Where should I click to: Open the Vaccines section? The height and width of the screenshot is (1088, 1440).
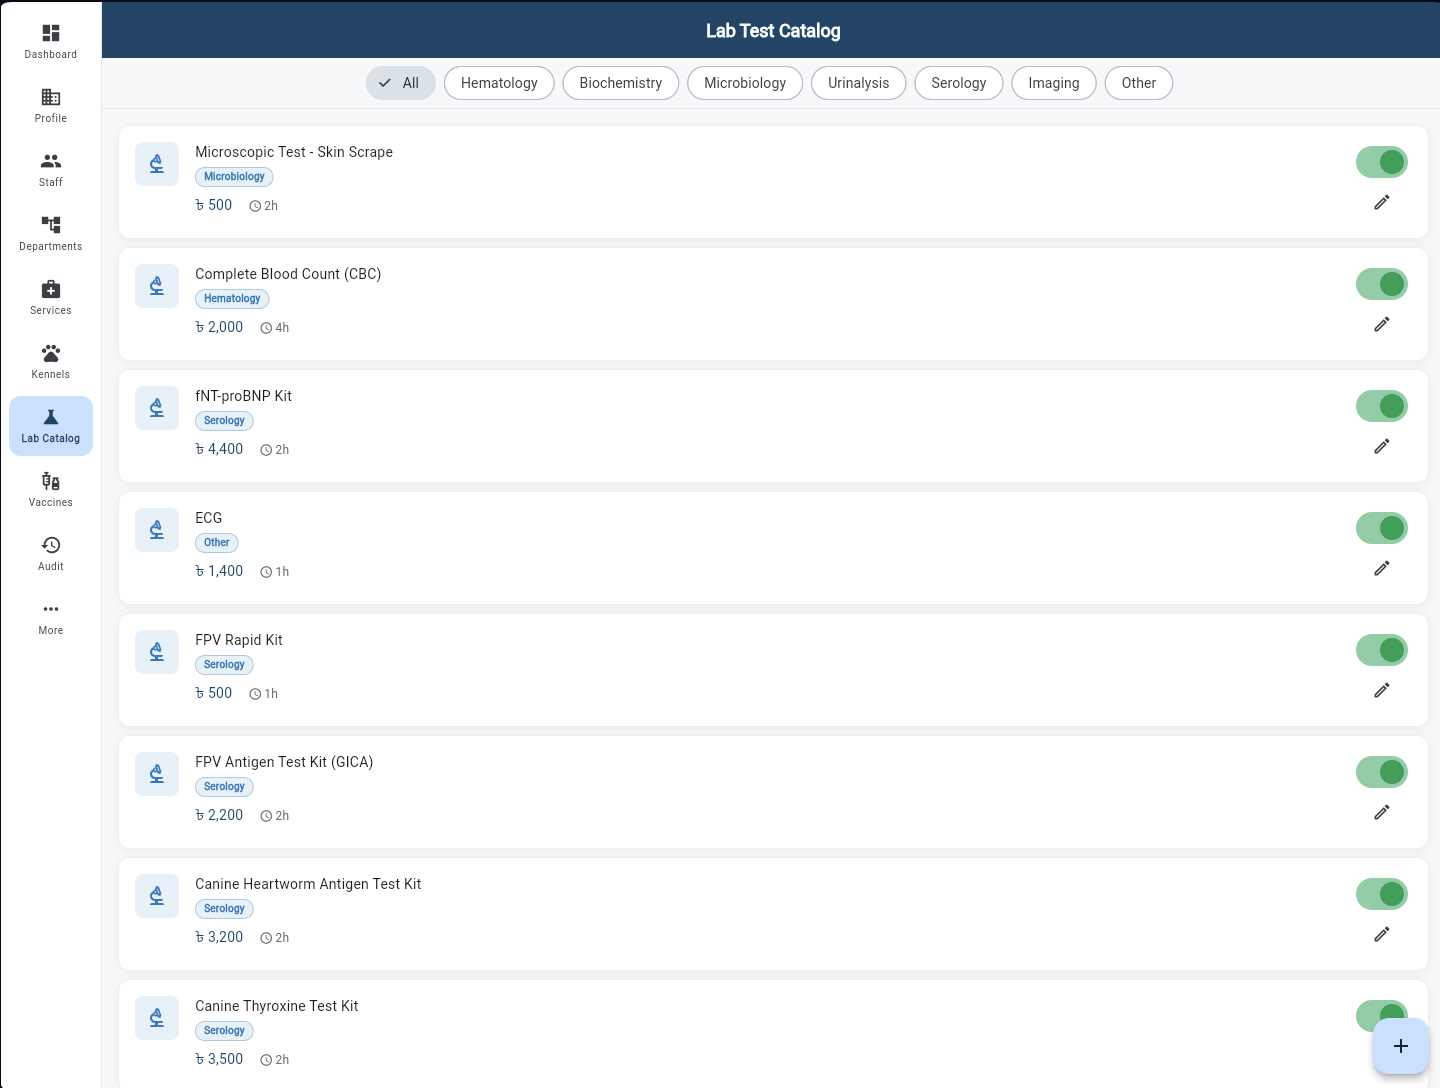pos(51,490)
